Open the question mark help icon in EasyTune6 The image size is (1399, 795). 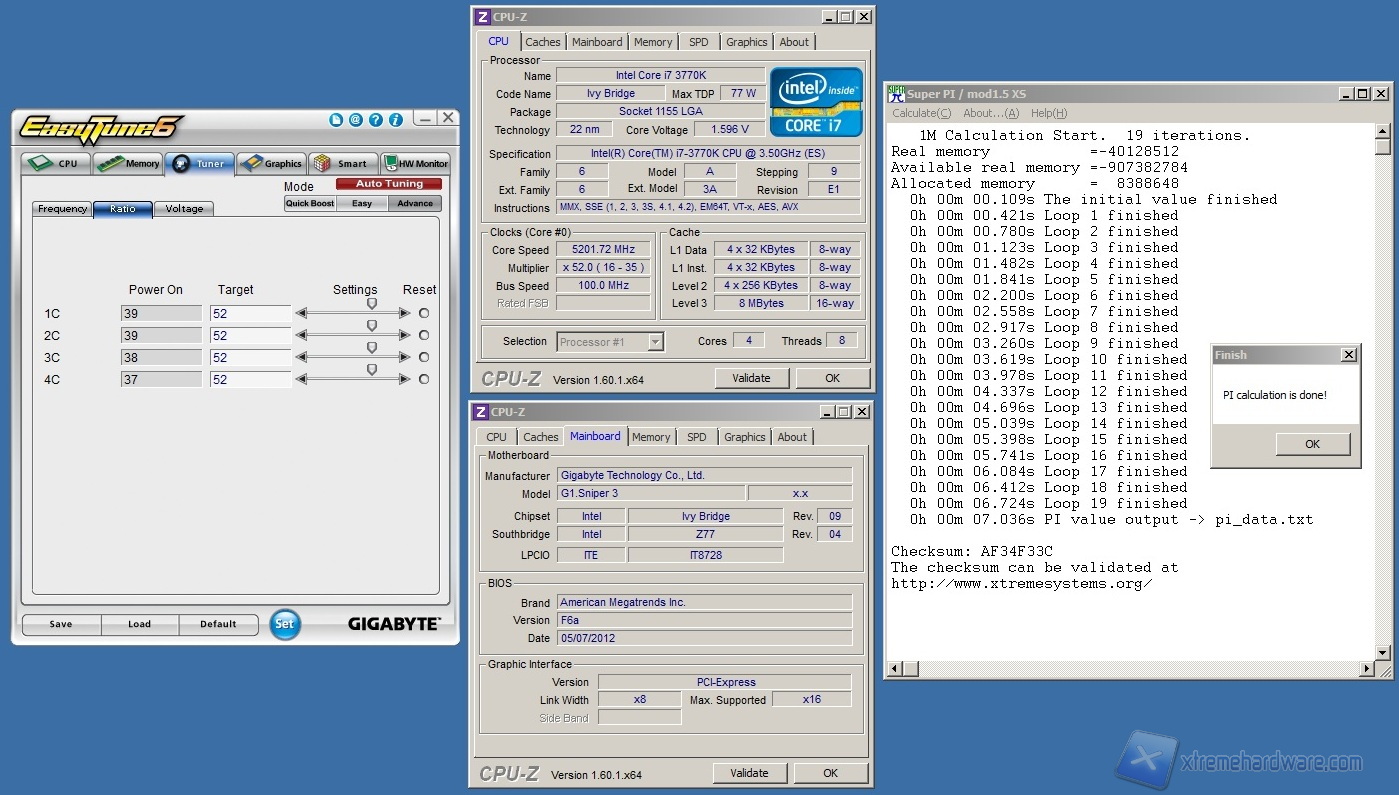(376, 120)
